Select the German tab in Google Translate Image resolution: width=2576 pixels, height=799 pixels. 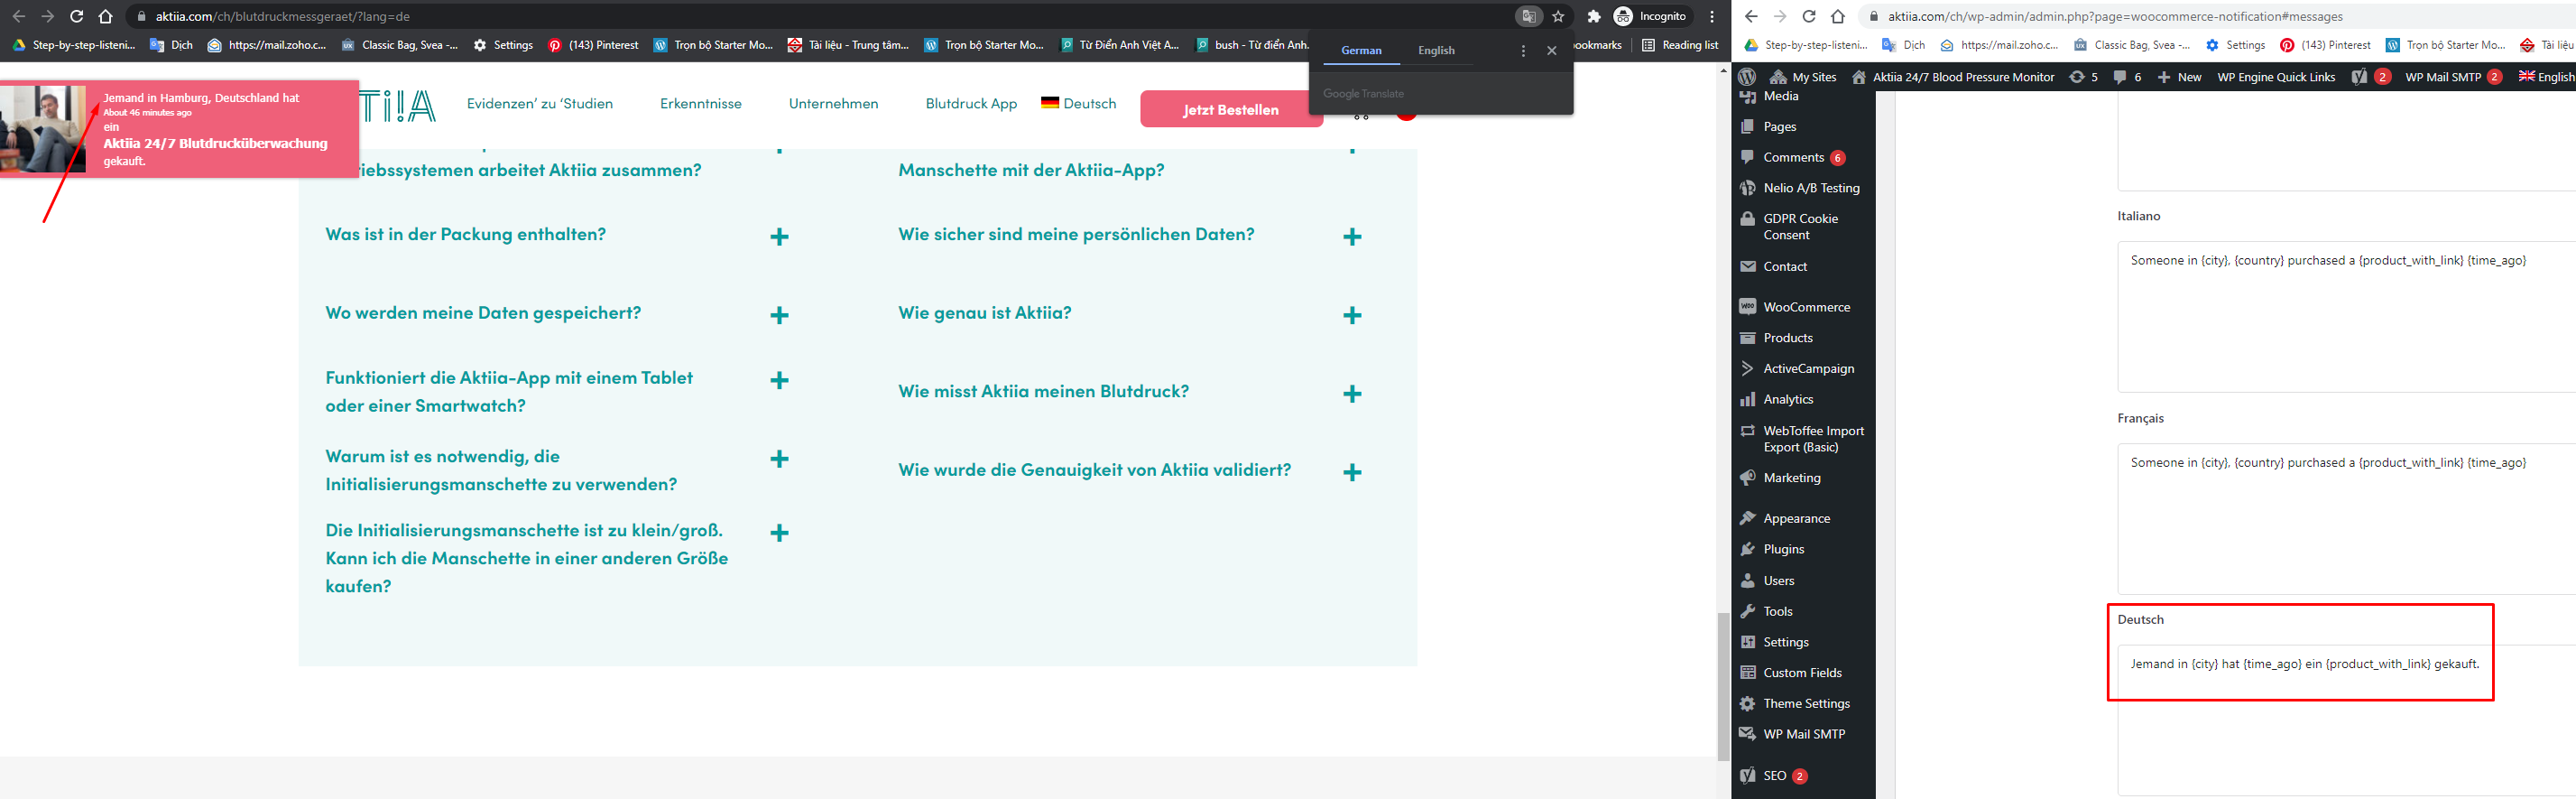tap(1361, 50)
